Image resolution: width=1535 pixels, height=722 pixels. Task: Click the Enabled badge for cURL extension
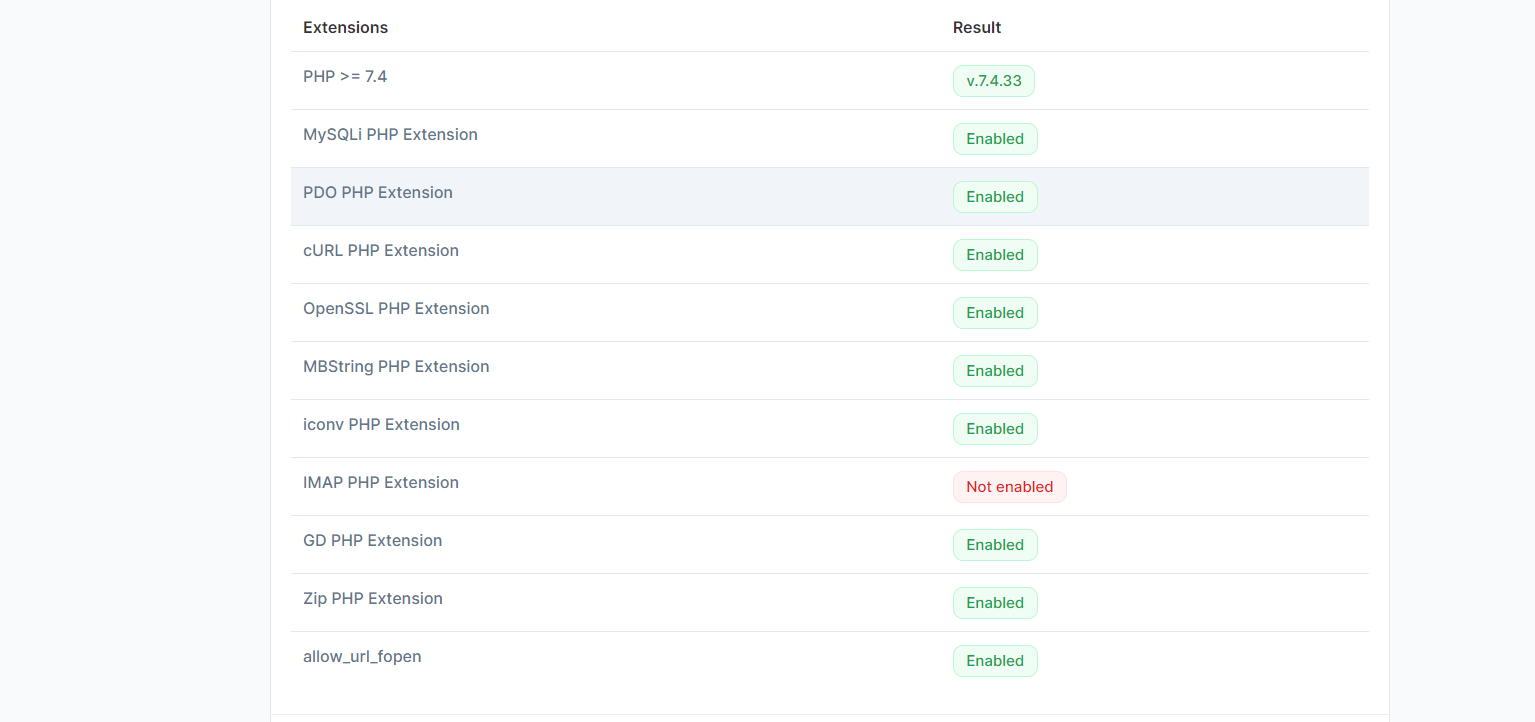pos(995,255)
